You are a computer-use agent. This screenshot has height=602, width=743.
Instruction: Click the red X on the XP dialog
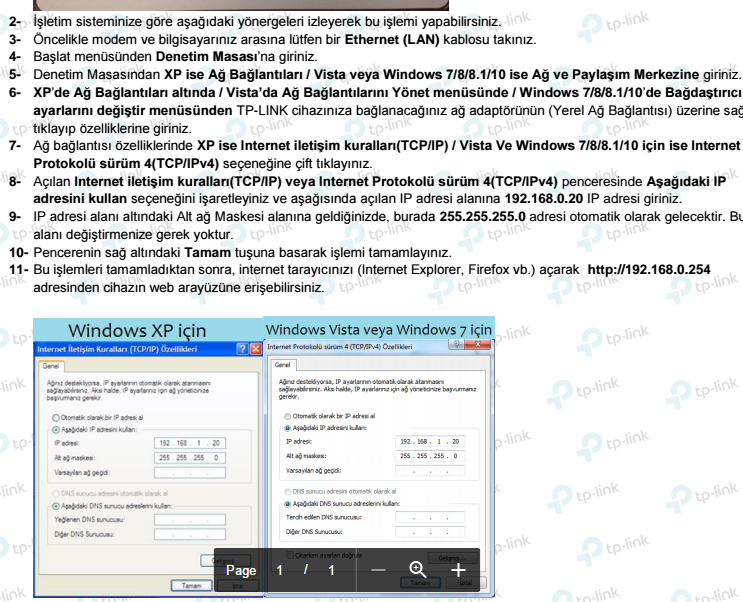click(x=256, y=349)
